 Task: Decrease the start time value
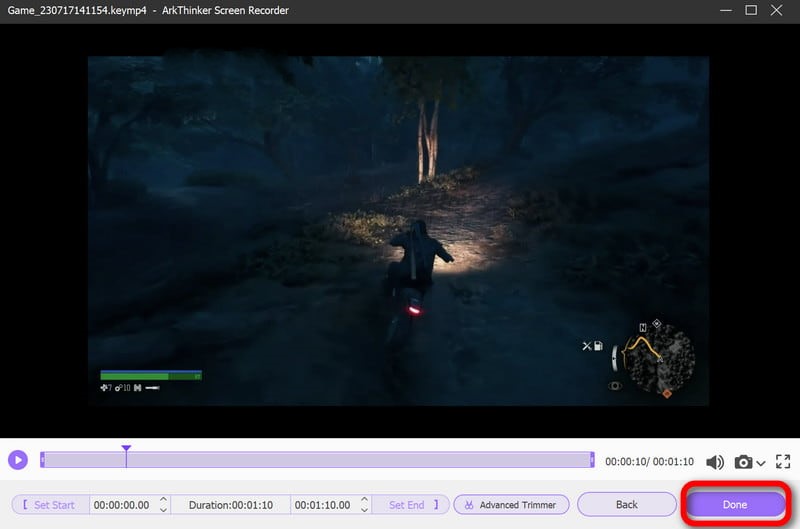[x=163, y=510]
